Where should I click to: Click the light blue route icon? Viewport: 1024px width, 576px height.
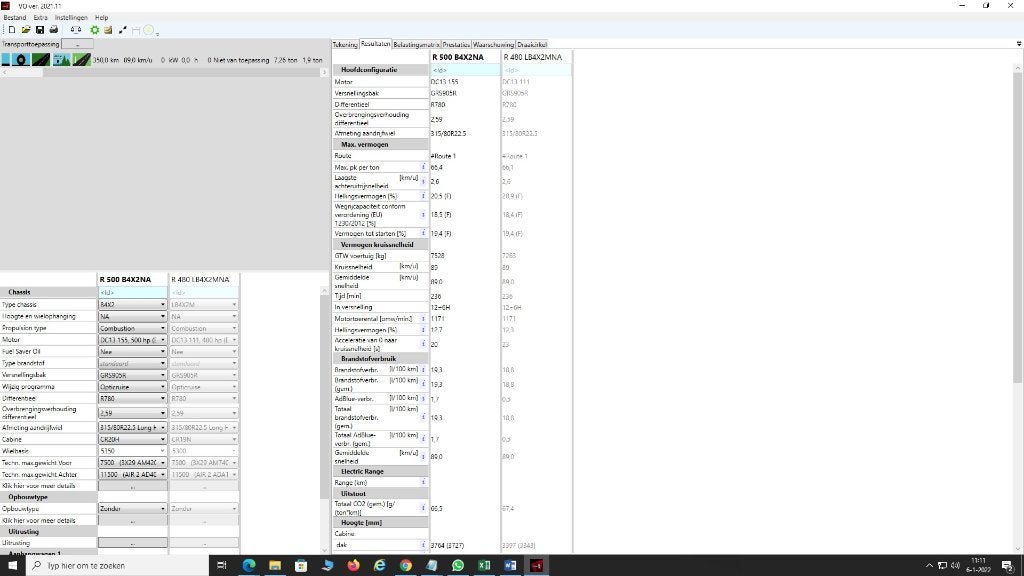click(6, 59)
